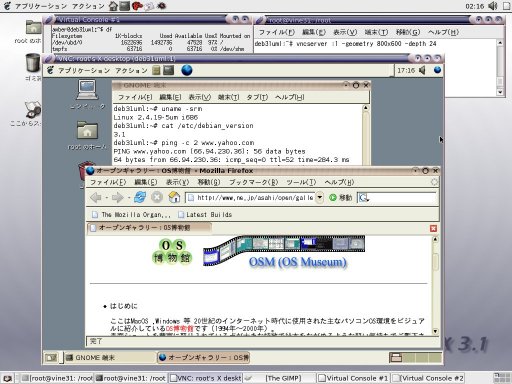Toggle show desktop button in VNC bottom panel

coord(51,358)
